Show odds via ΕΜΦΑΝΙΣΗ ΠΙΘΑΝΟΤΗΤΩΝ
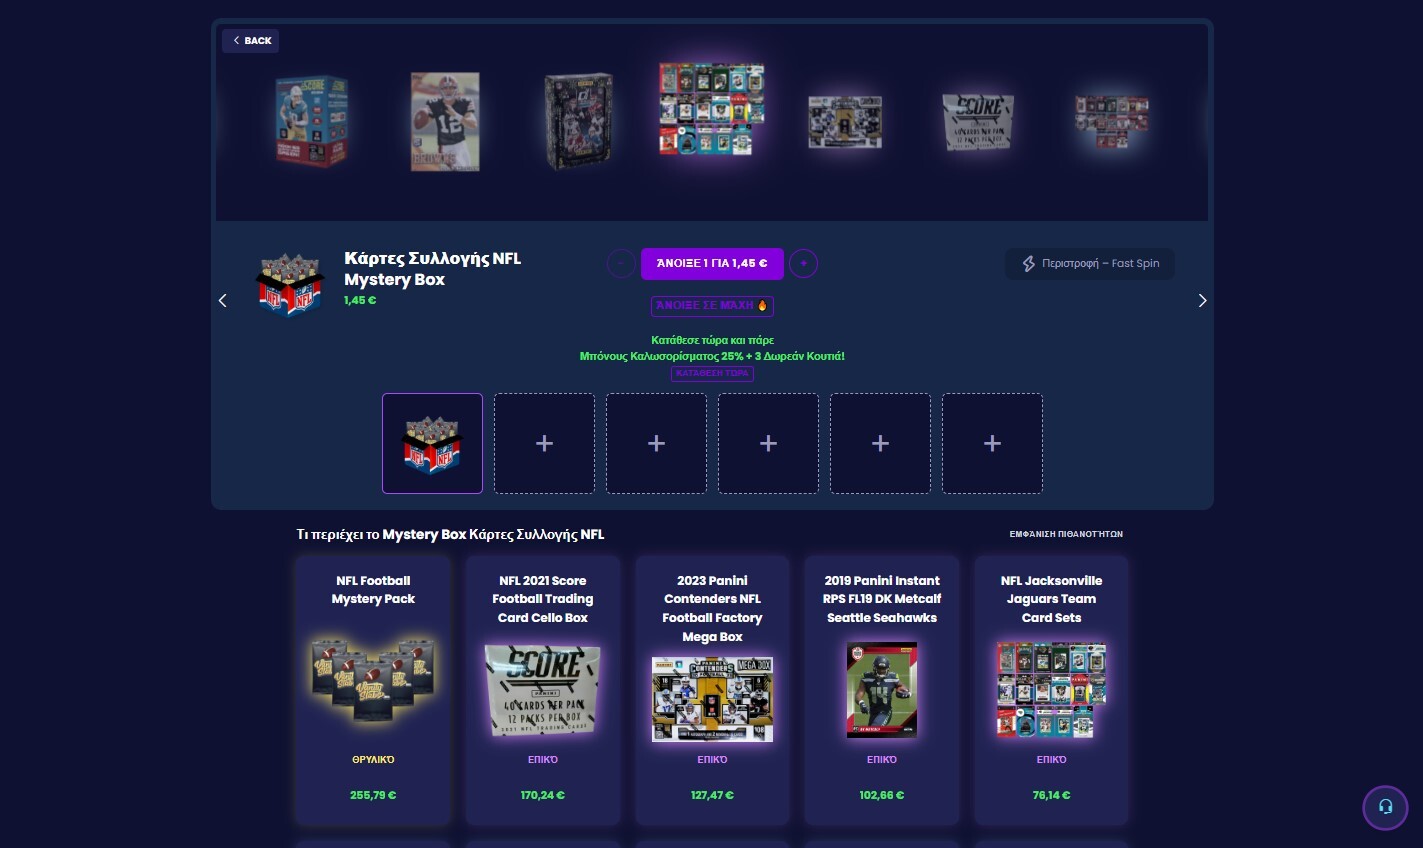This screenshot has width=1423, height=848. tap(1066, 534)
